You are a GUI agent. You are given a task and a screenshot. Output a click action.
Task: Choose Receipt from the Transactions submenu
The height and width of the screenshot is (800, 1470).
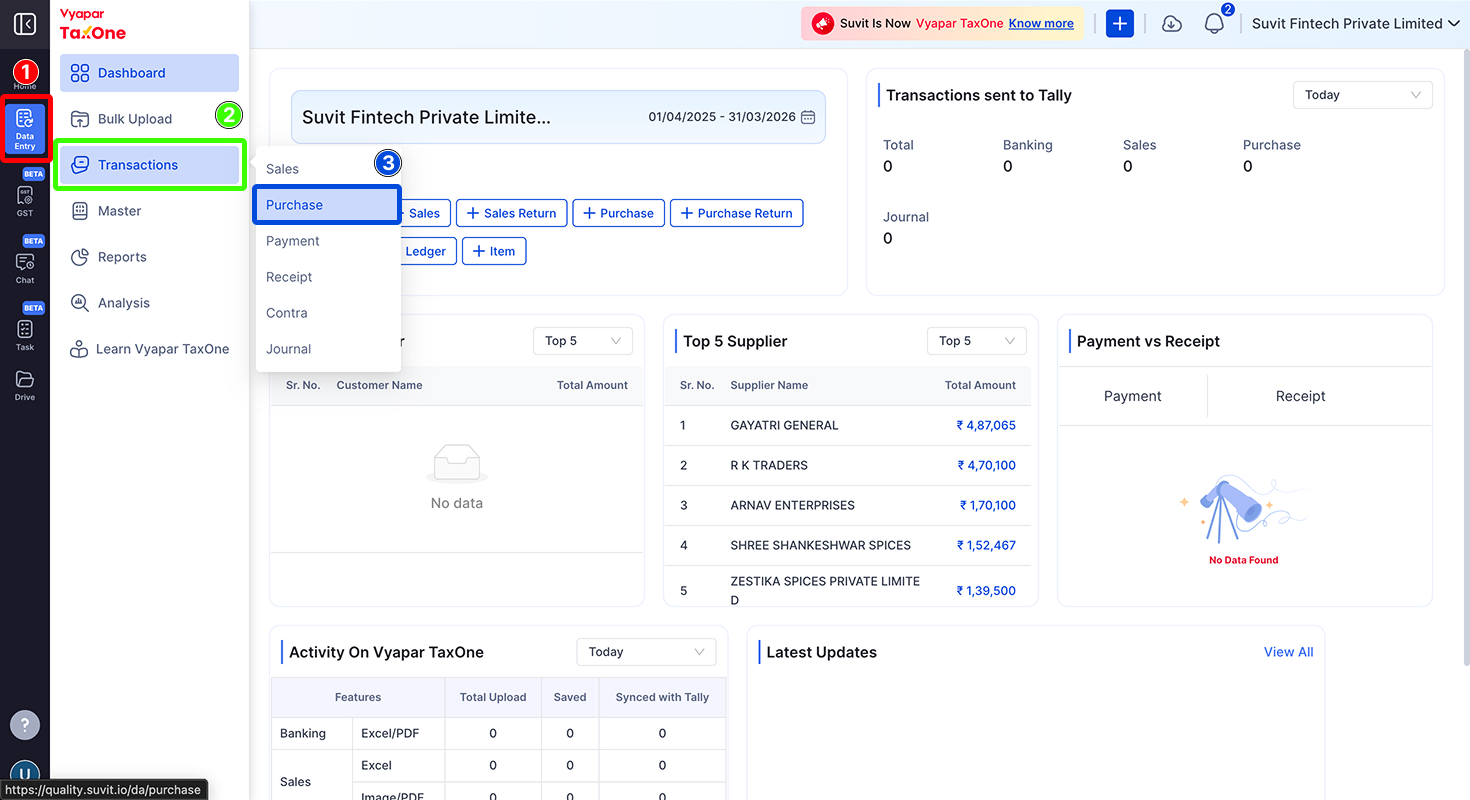coord(328,277)
